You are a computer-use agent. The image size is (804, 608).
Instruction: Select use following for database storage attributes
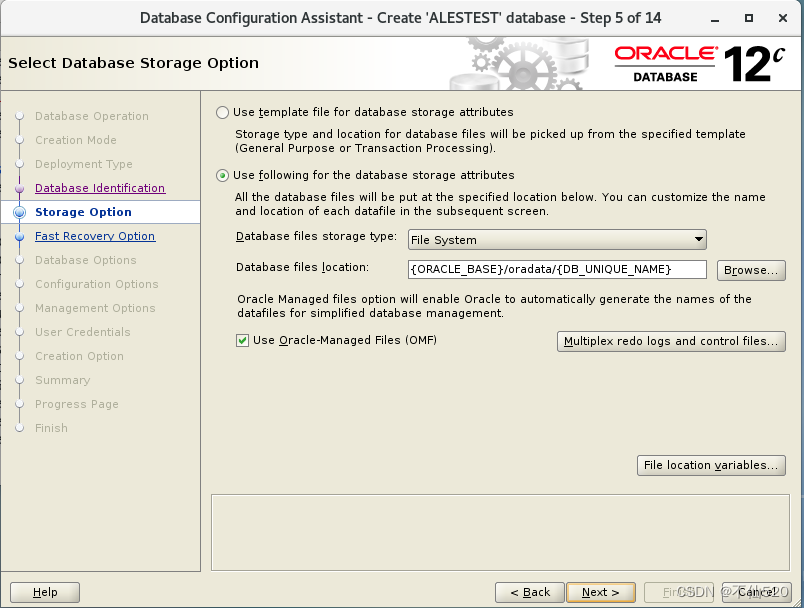(x=221, y=175)
